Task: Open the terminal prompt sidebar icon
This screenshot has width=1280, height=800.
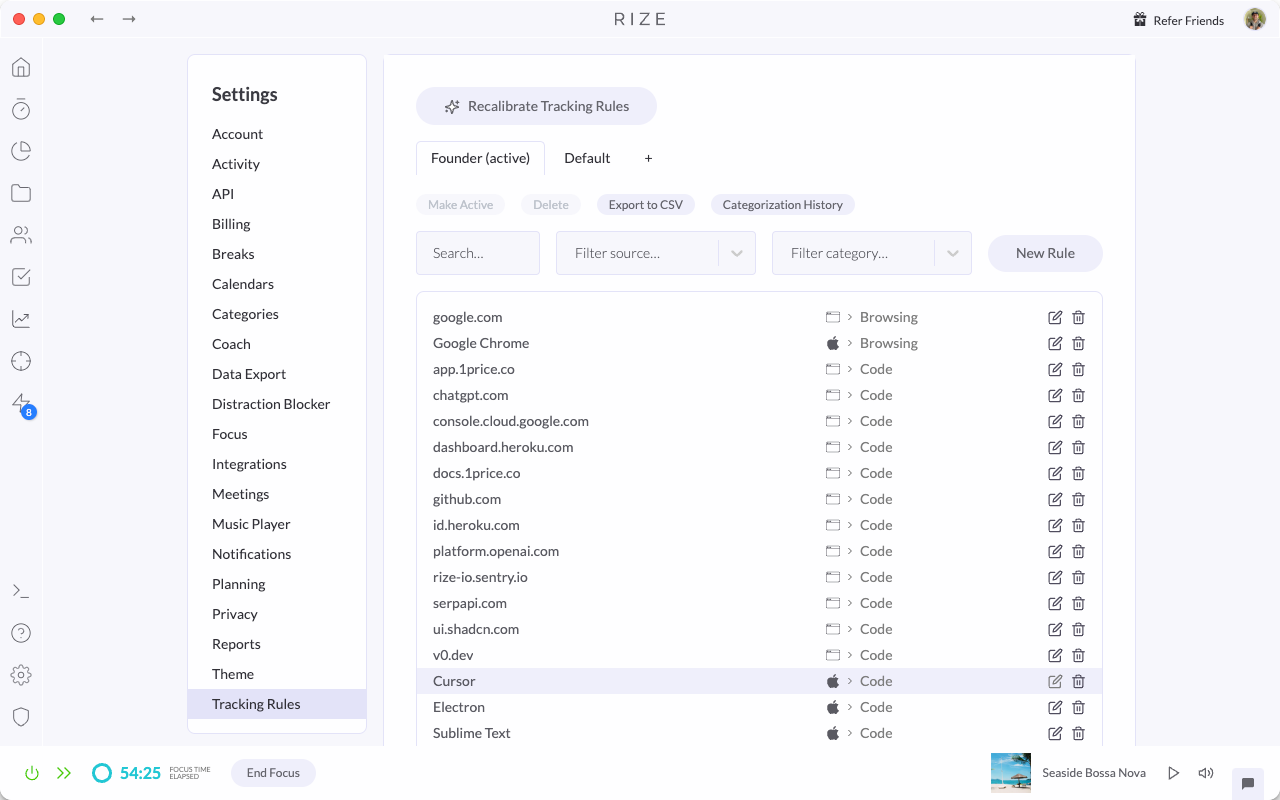Action: [21, 591]
